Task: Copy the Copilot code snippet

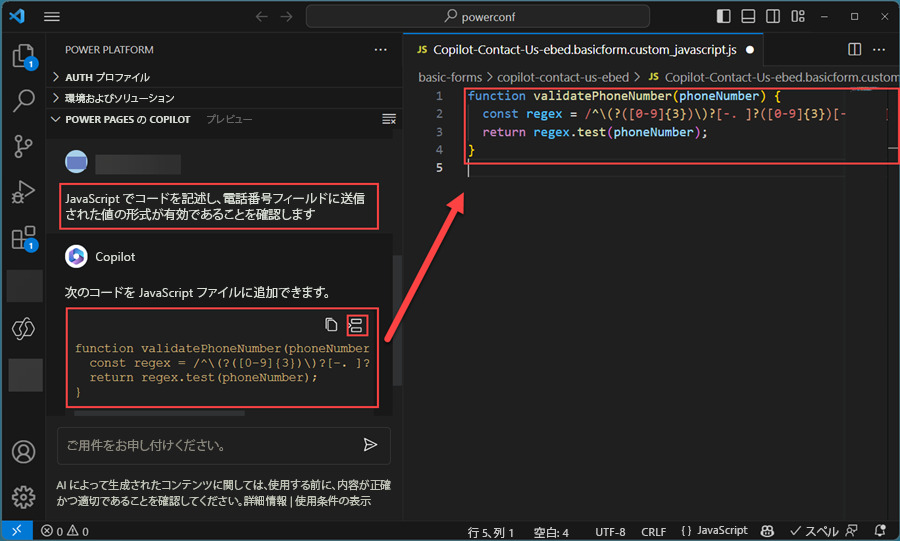Action: [331, 325]
